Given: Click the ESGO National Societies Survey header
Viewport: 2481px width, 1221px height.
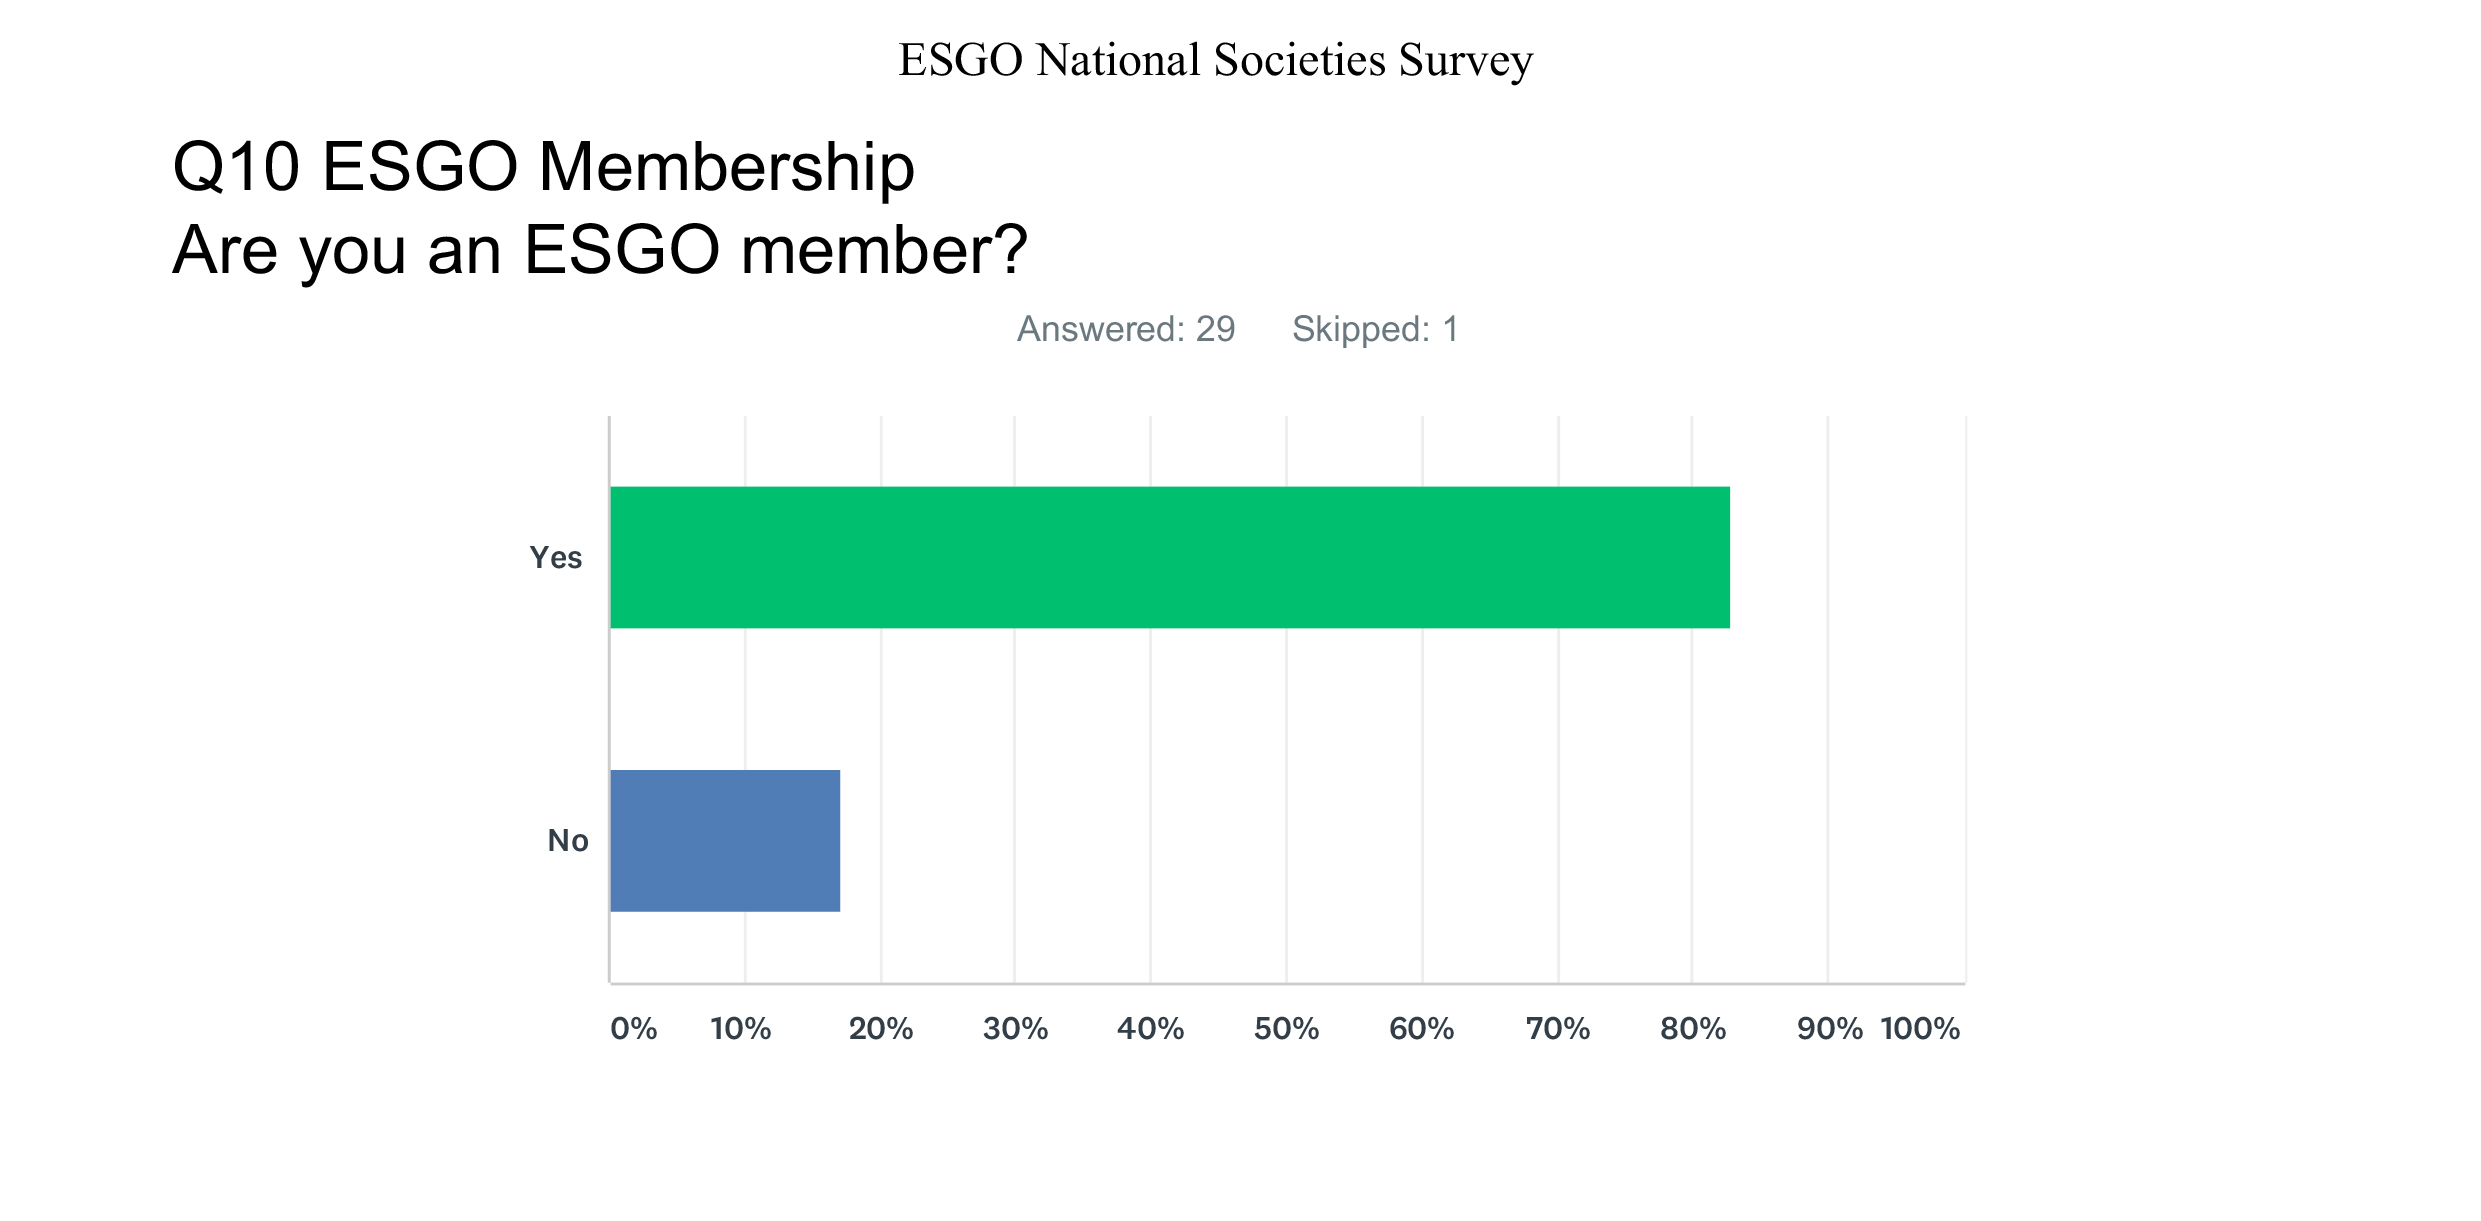Looking at the screenshot, I should 1215,60.
